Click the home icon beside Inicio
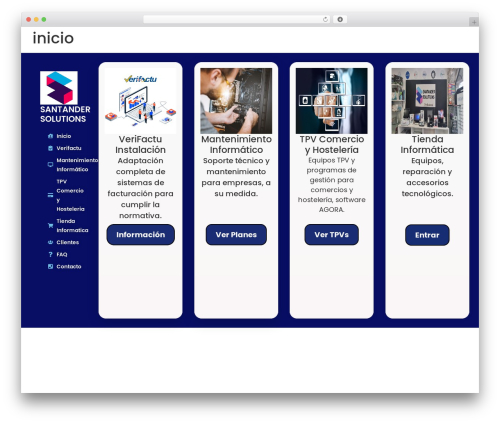The width and height of the screenshot is (500, 423). click(x=50, y=136)
